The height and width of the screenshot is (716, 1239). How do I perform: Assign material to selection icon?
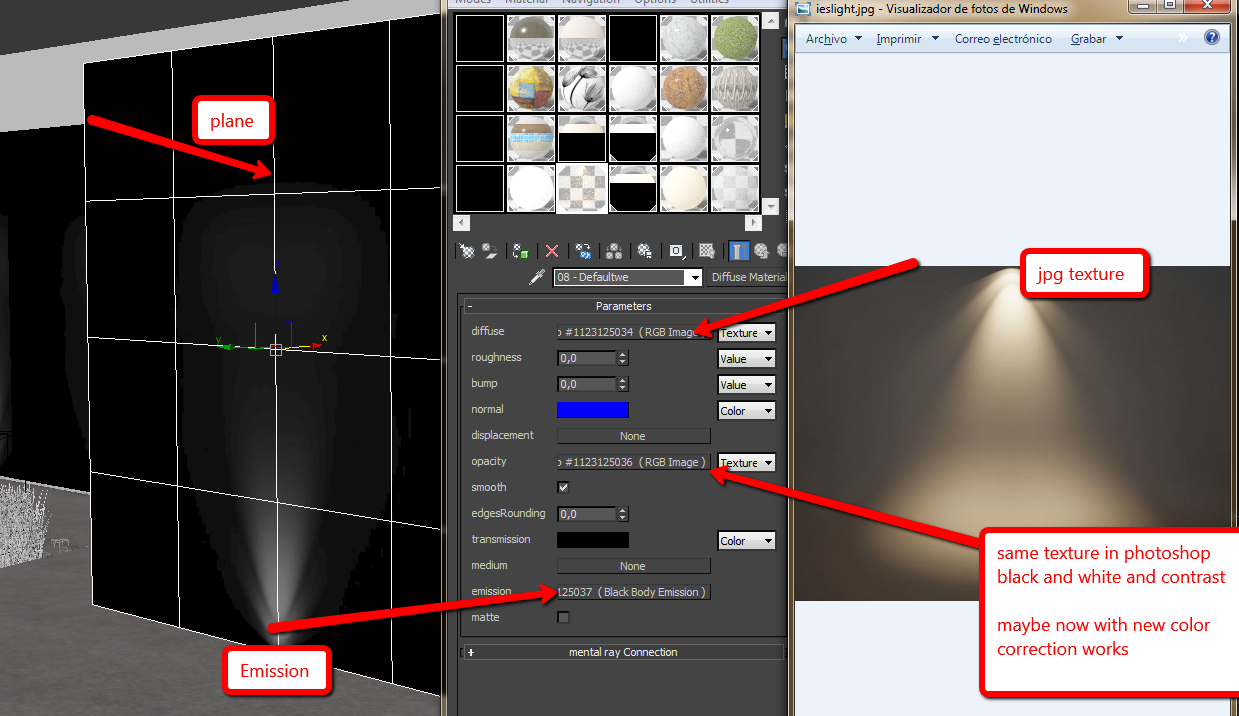click(520, 251)
